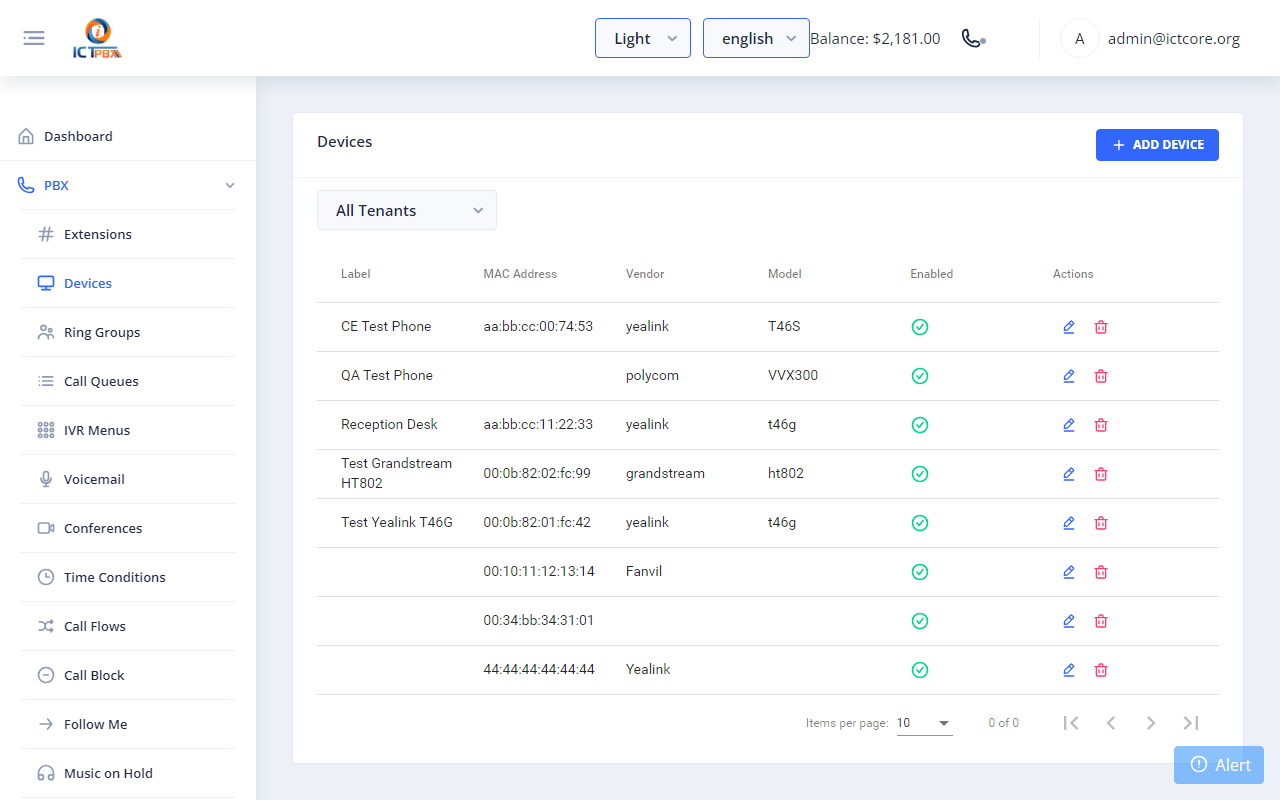Edit the Test Grandstream HT802 device

click(1069, 474)
